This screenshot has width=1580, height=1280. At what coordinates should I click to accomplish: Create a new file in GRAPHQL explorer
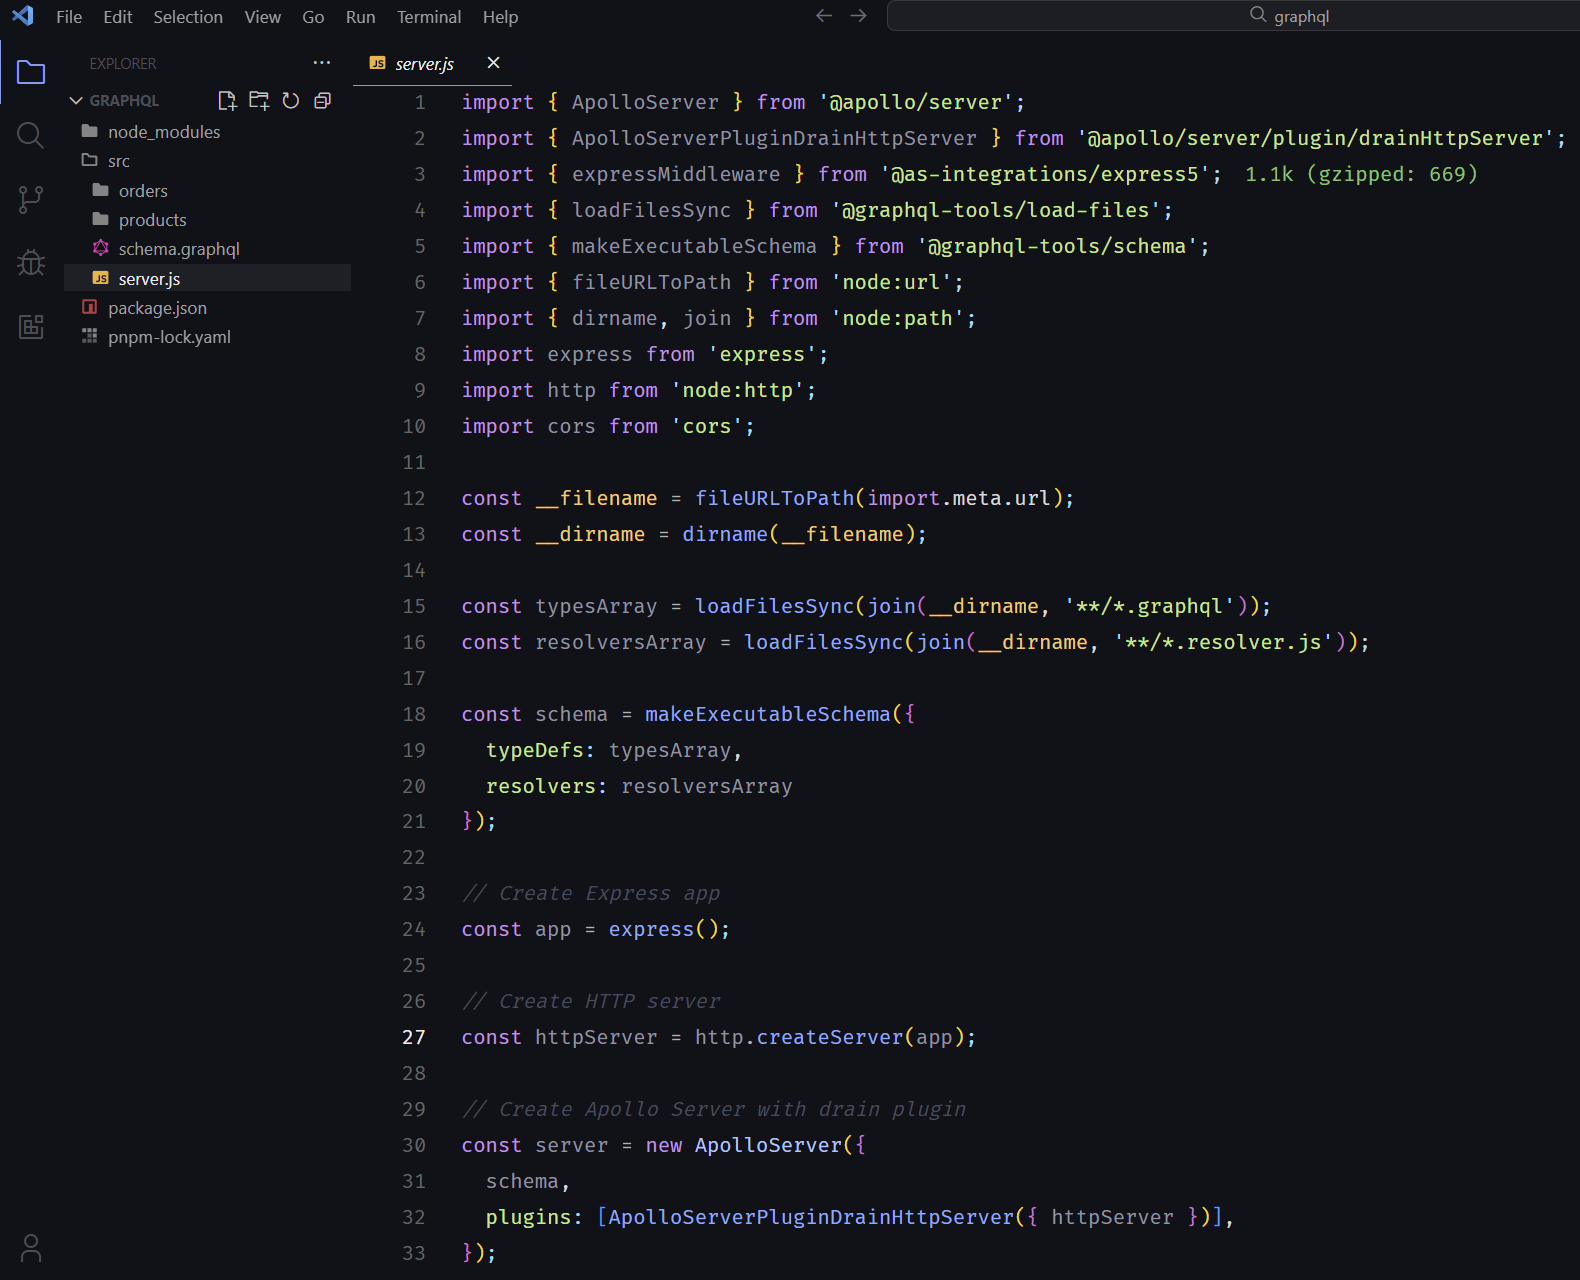tap(227, 100)
